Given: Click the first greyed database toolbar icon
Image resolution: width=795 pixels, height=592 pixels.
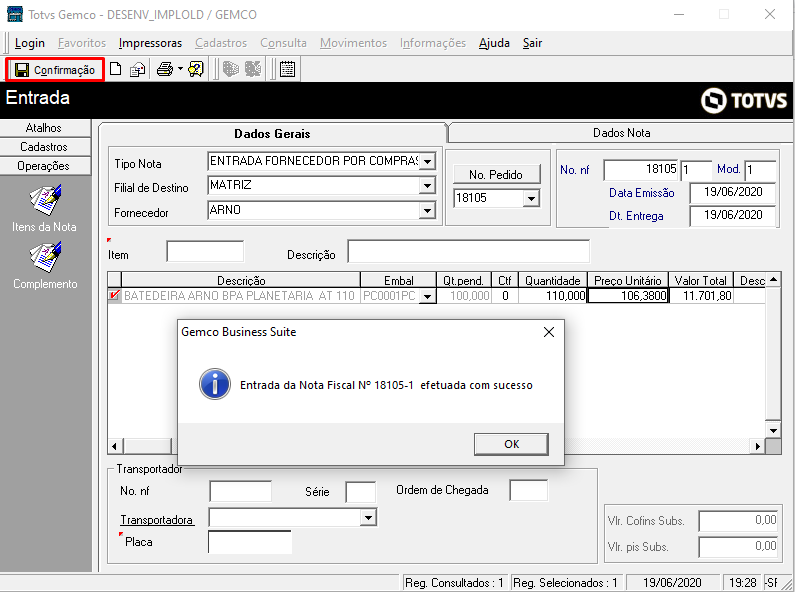Looking at the screenshot, I should click(231, 69).
